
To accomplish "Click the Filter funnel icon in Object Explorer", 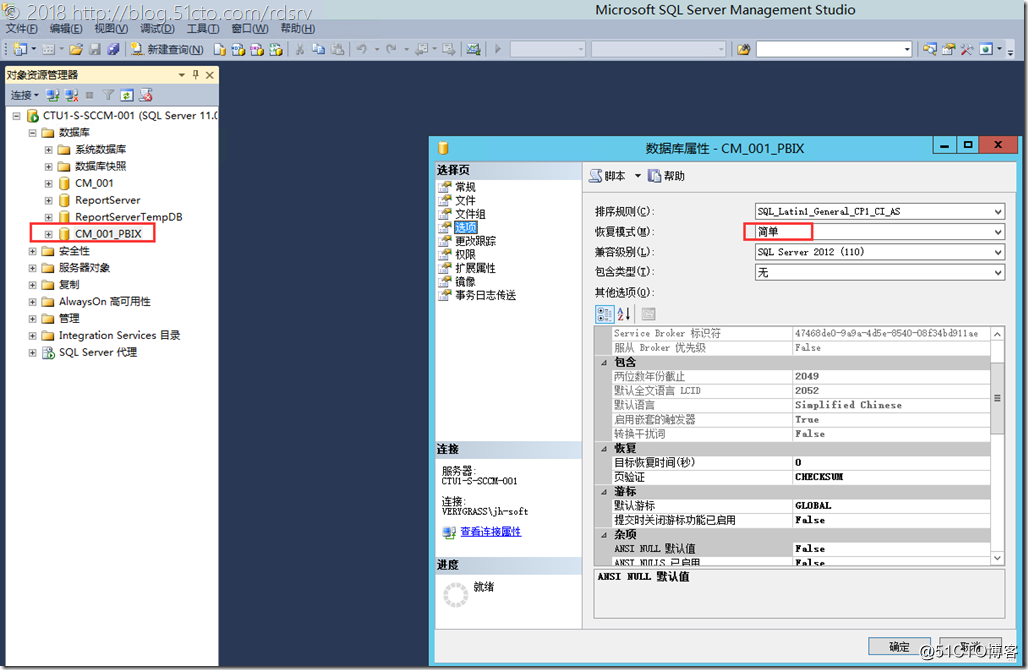I will [x=108, y=95].
